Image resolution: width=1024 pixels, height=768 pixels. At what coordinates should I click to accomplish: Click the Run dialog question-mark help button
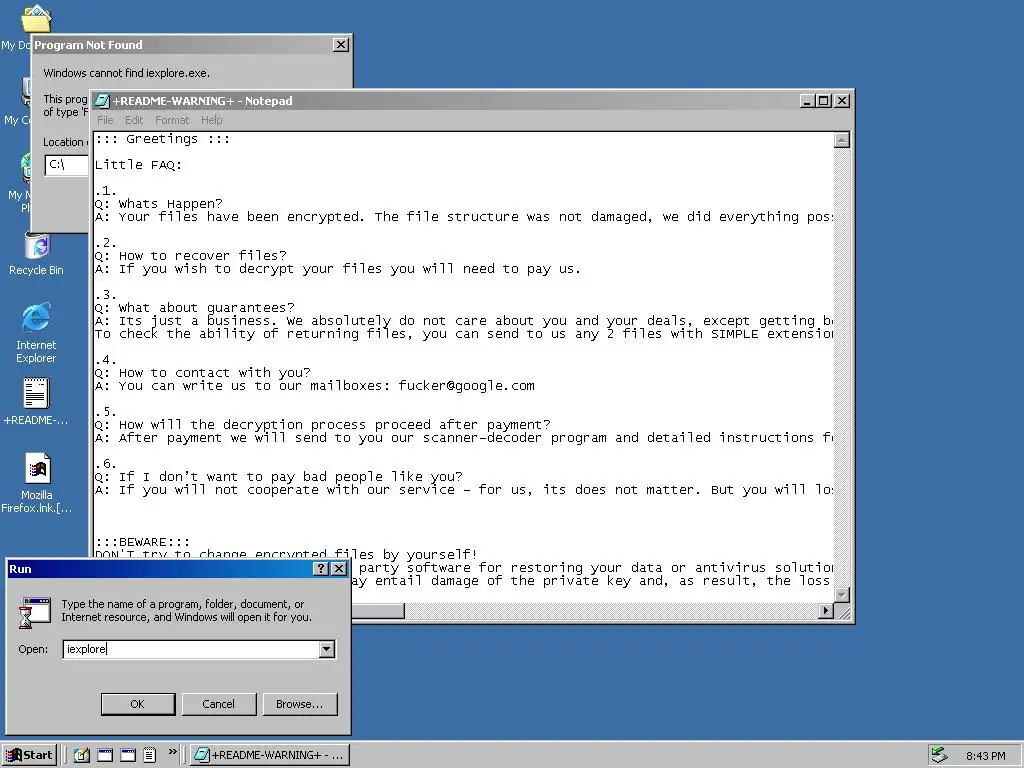[x=320, y=569]
